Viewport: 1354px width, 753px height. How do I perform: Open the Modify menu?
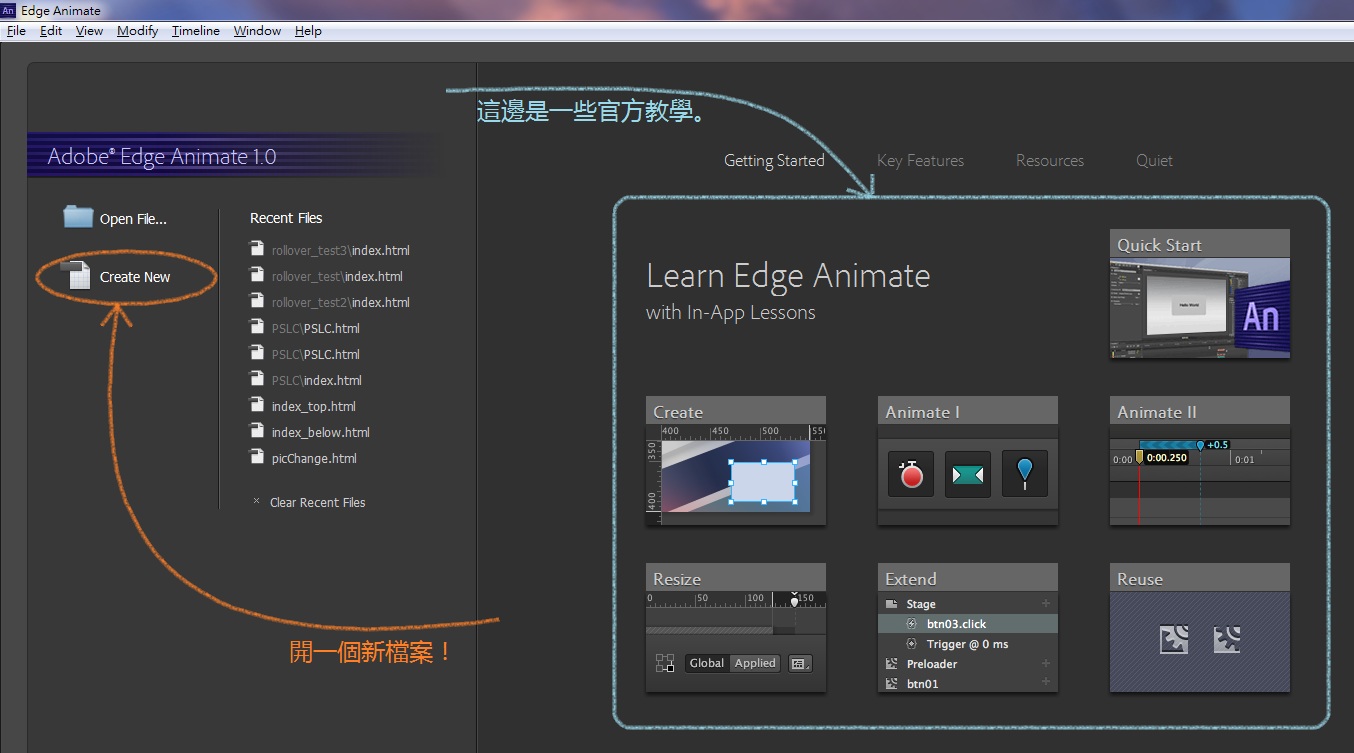click(137, 31)
